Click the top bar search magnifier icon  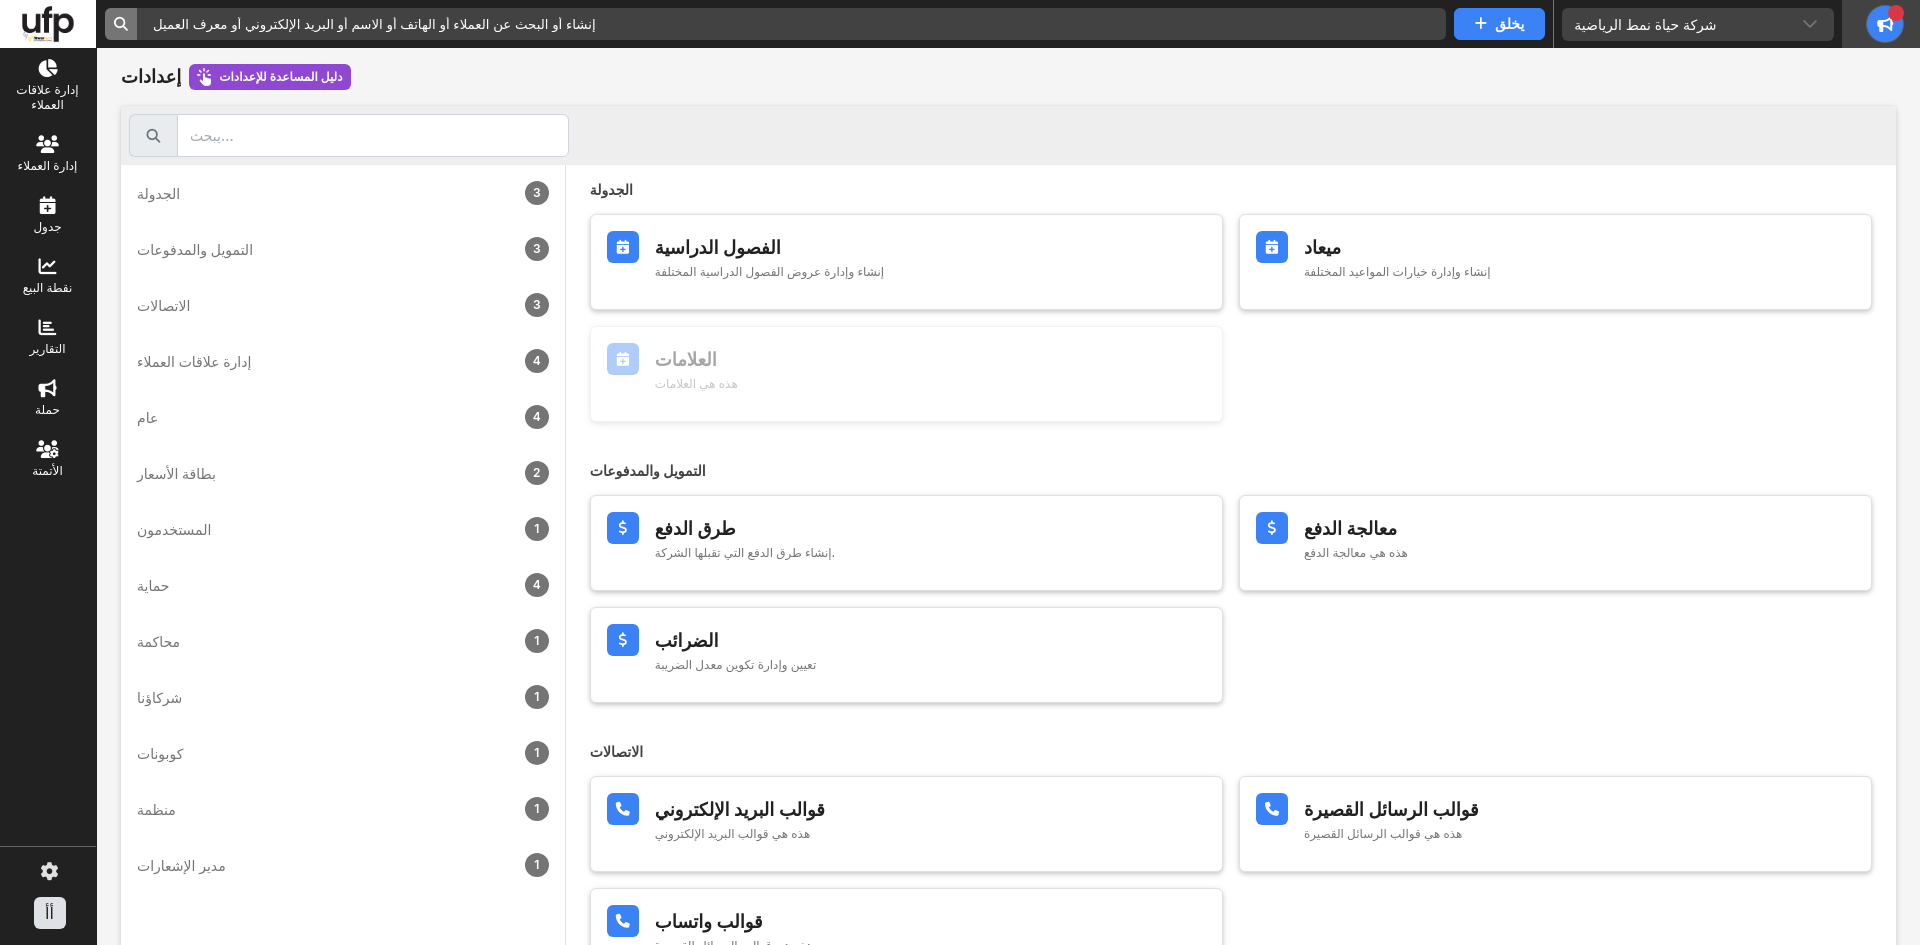(121, 24)
